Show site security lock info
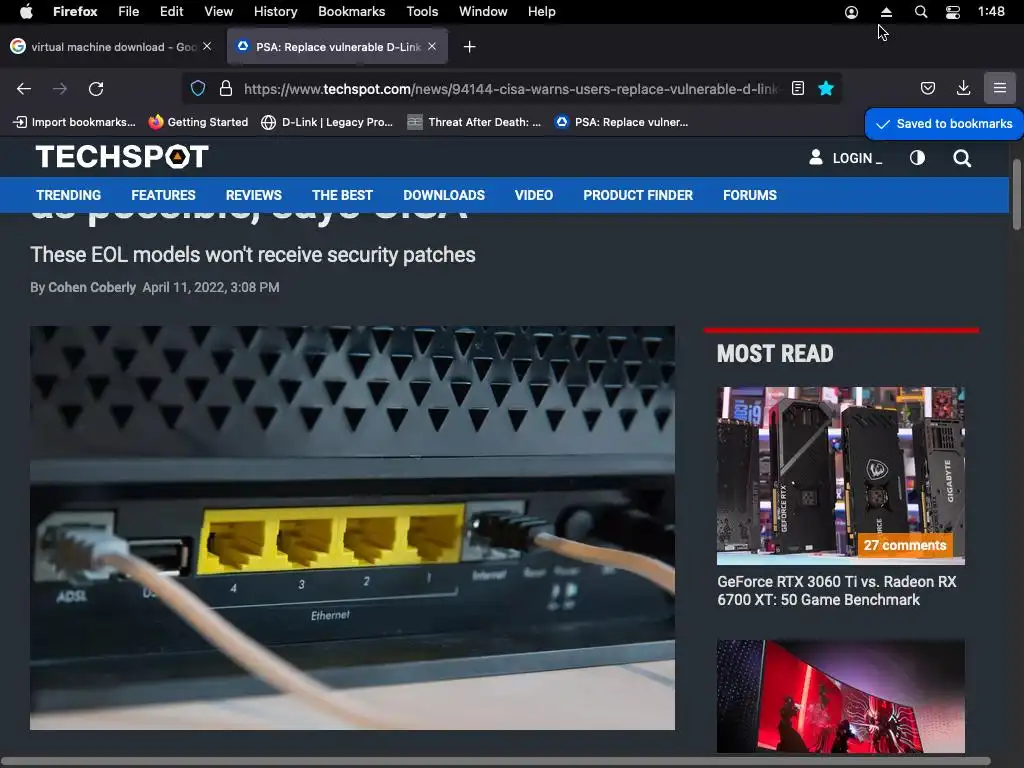 pyautogui.click(x=226, y=88)
